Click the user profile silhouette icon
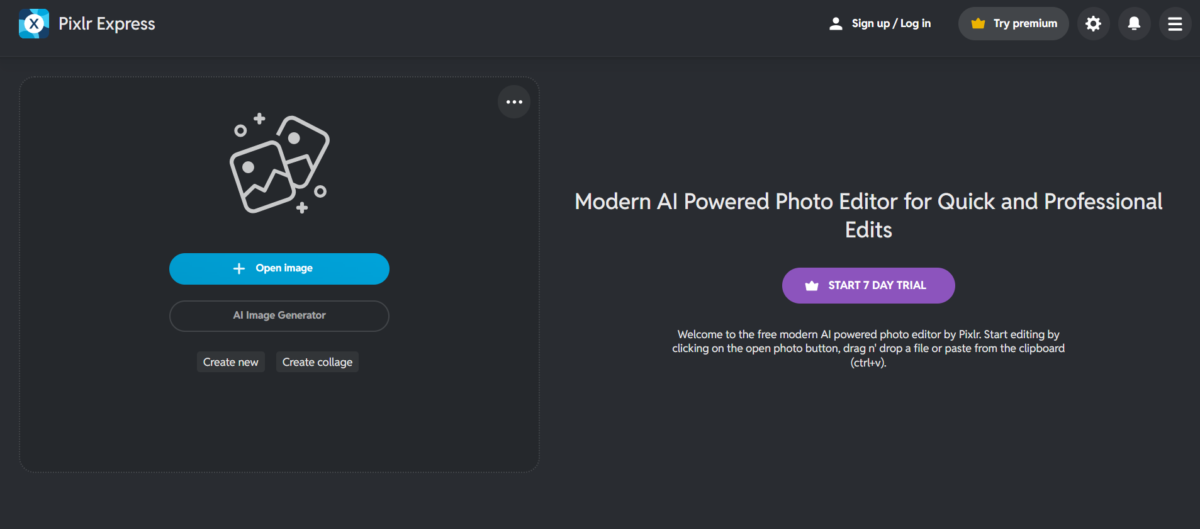1200x529 pixels. click(836, 24)
